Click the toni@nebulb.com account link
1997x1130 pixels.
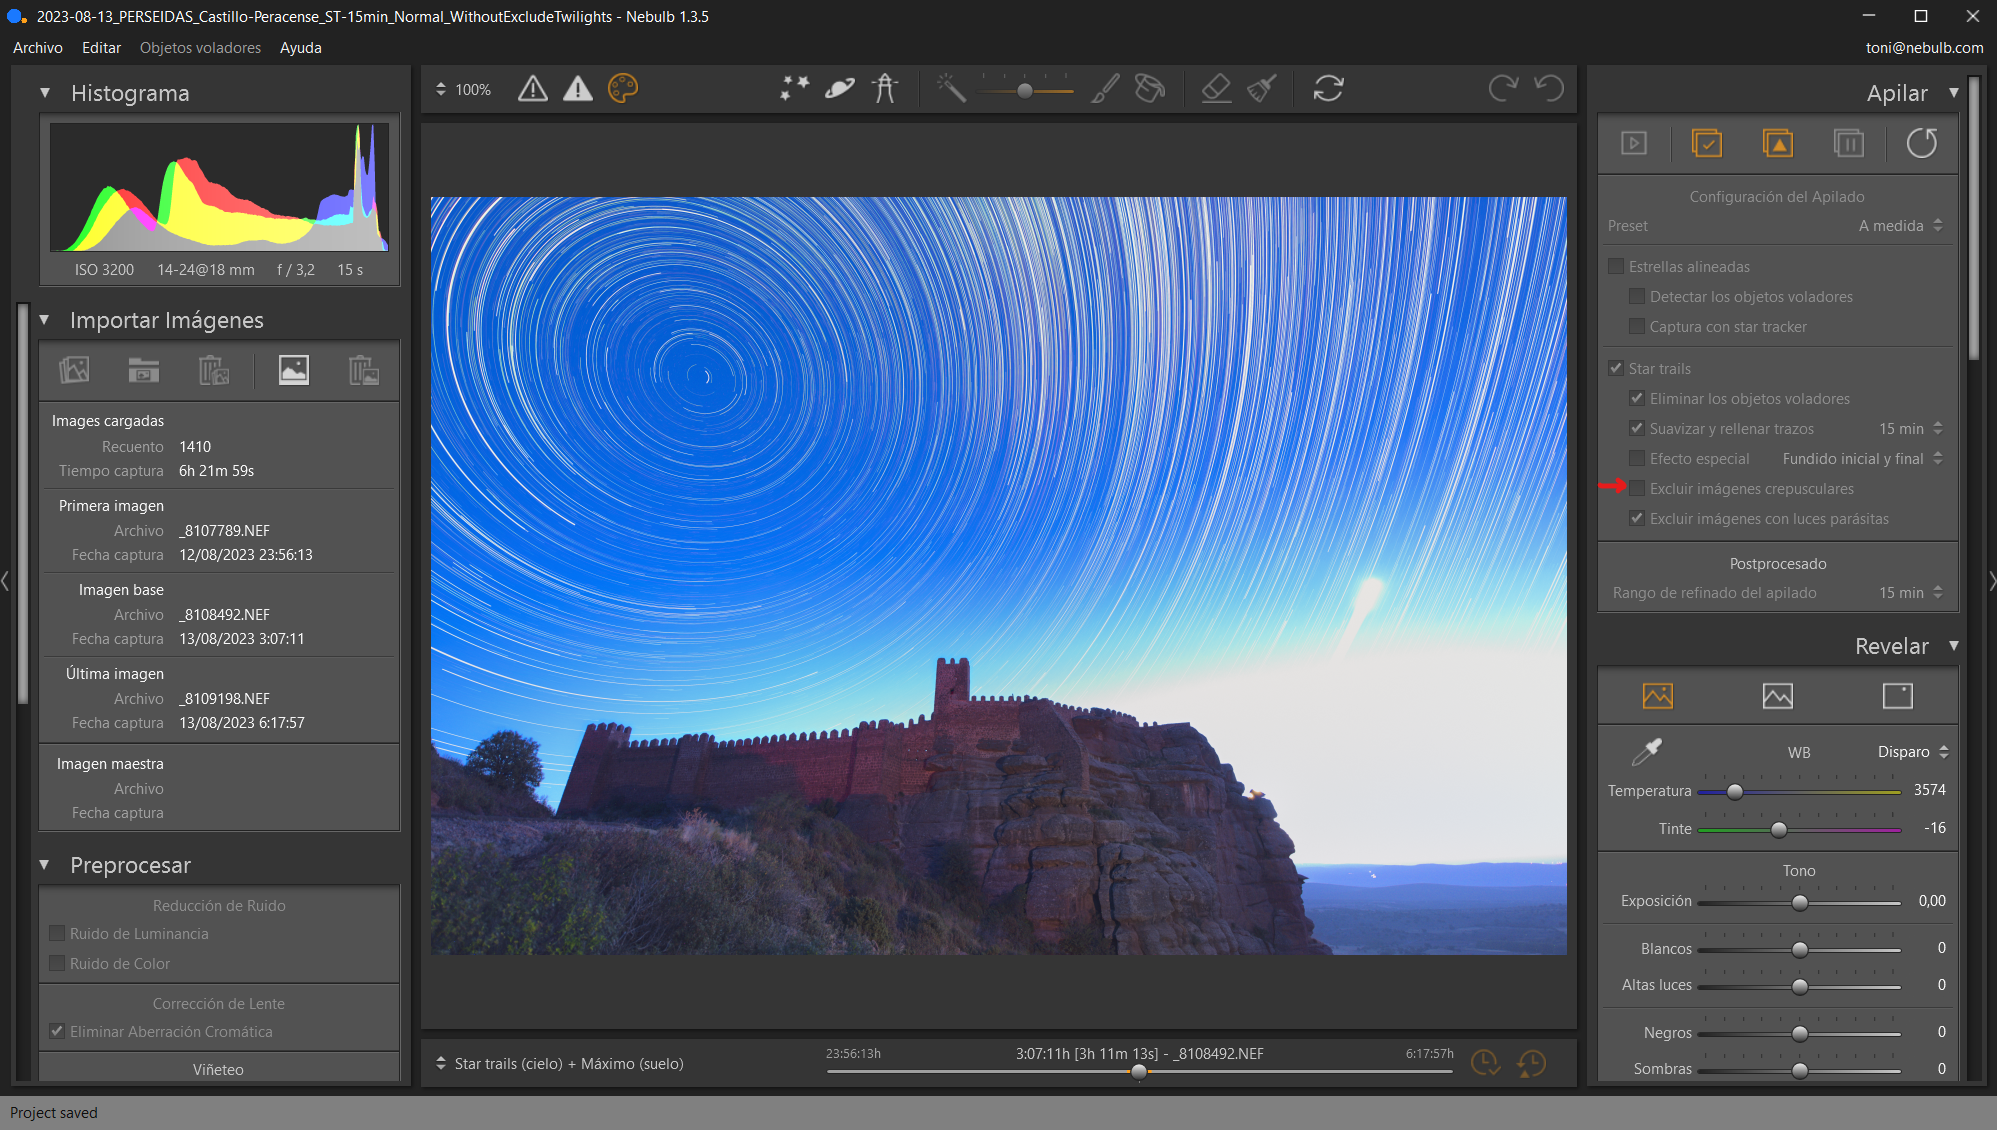1924,48
